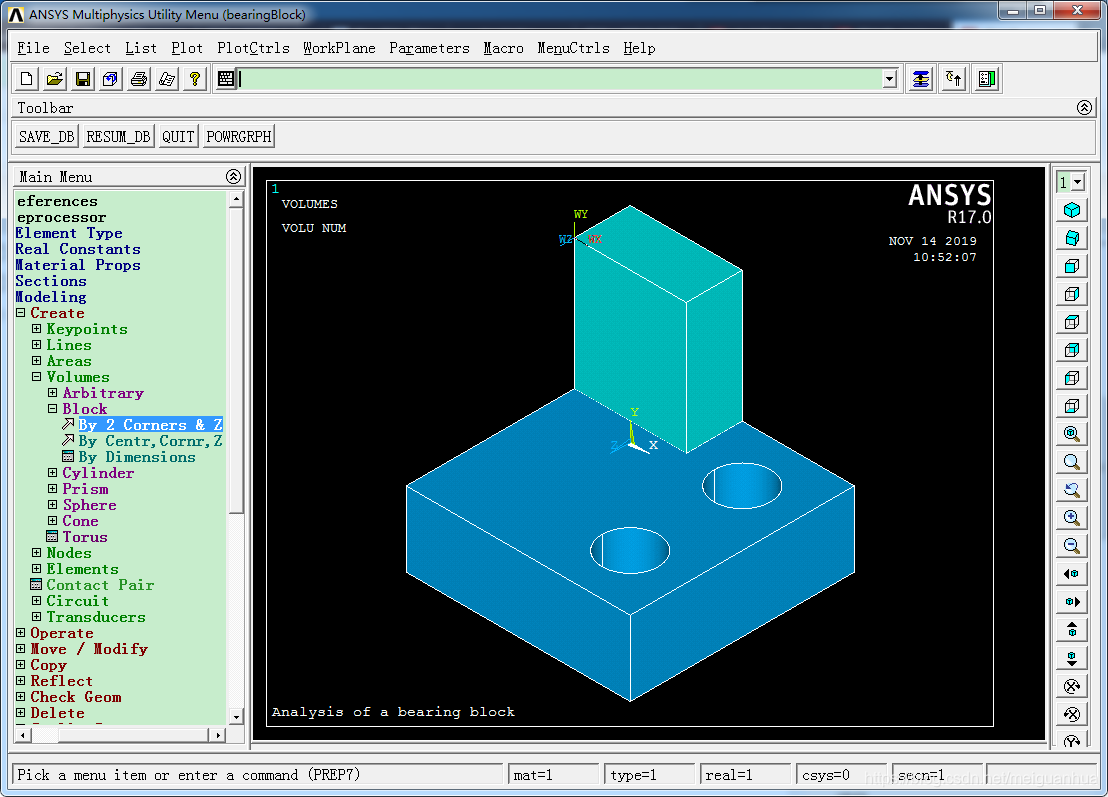Open the Contact Manager icon
1108x797 pixels.
click(987, 79)
